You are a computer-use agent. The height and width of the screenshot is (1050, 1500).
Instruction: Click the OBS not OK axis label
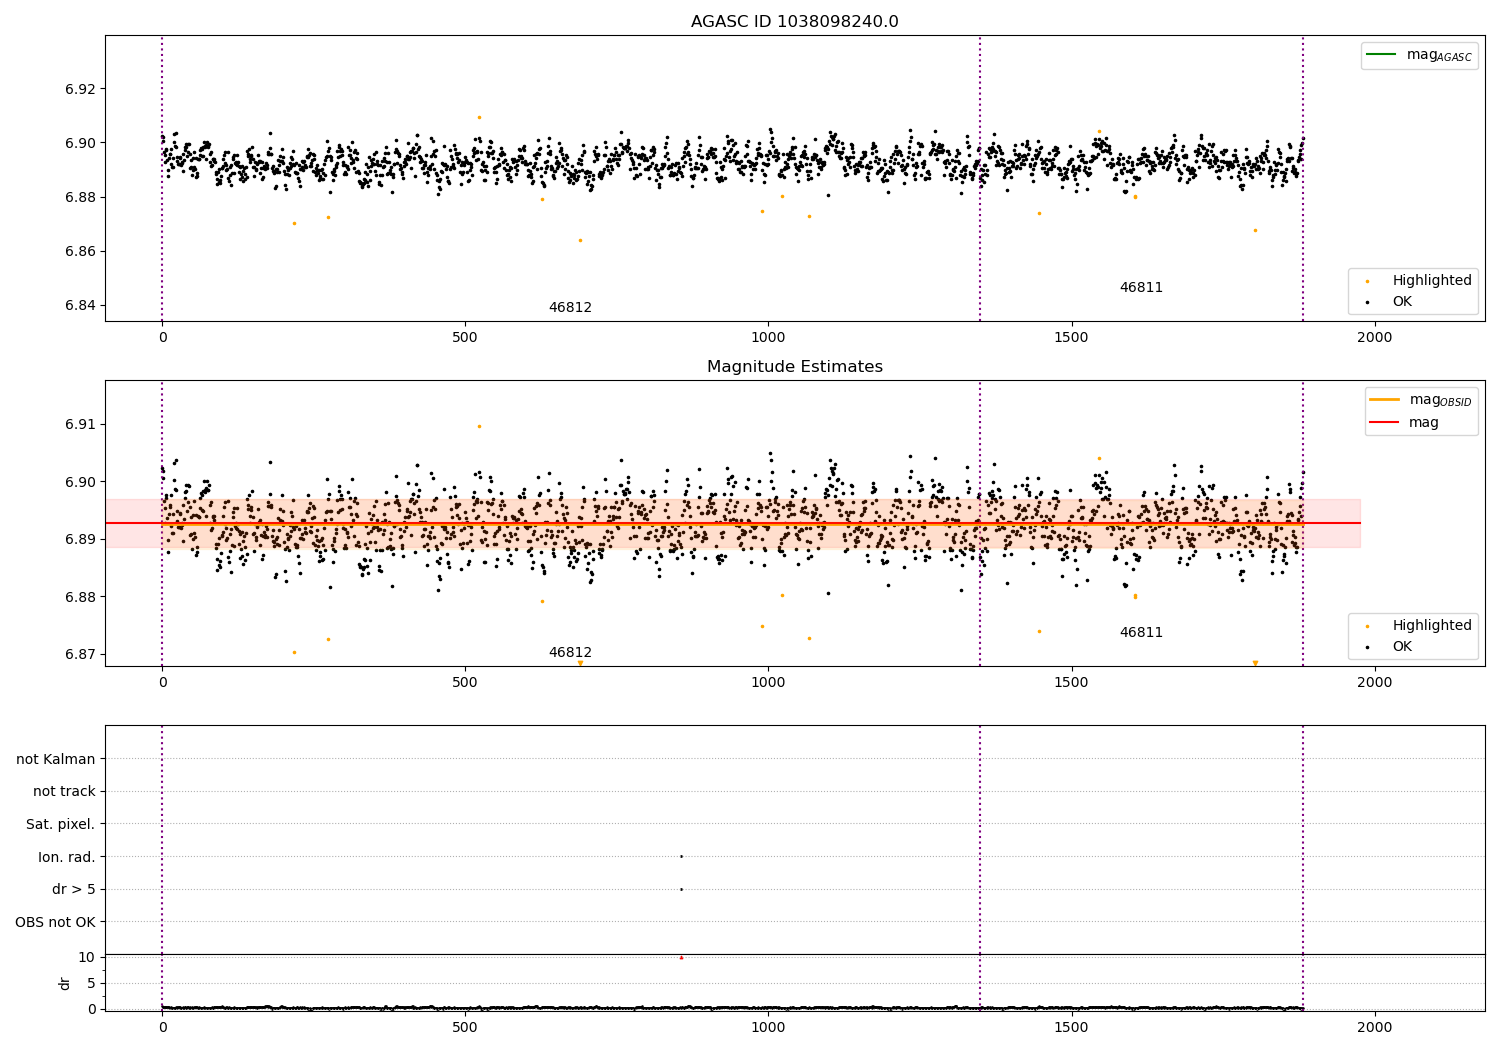(56, 922)
